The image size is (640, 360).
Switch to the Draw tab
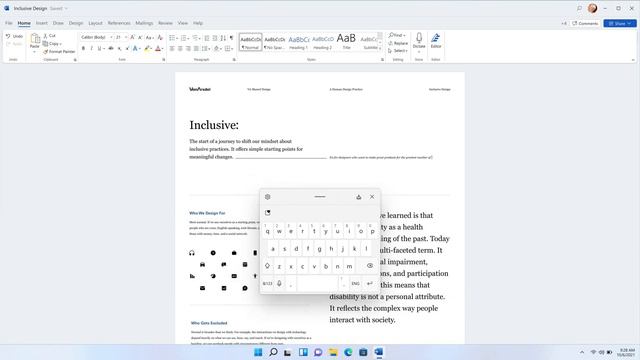[x=58, y=23]
